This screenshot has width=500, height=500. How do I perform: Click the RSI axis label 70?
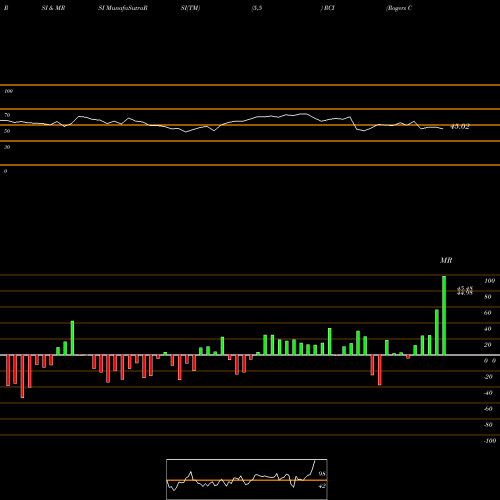coord(7,115)
